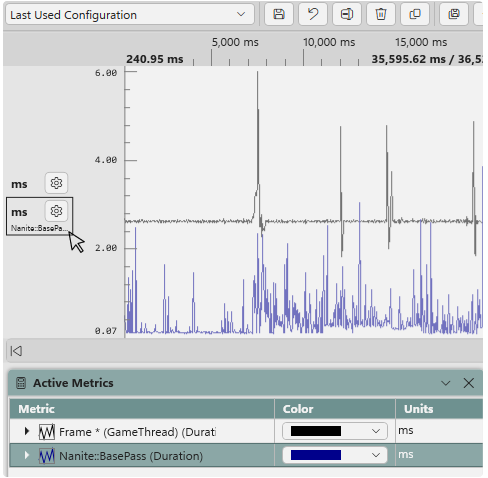This screenshot has height=478, width=488.
Task: Click the rename configuration icon
Action: pyautogui.click(x=347, y=14)
